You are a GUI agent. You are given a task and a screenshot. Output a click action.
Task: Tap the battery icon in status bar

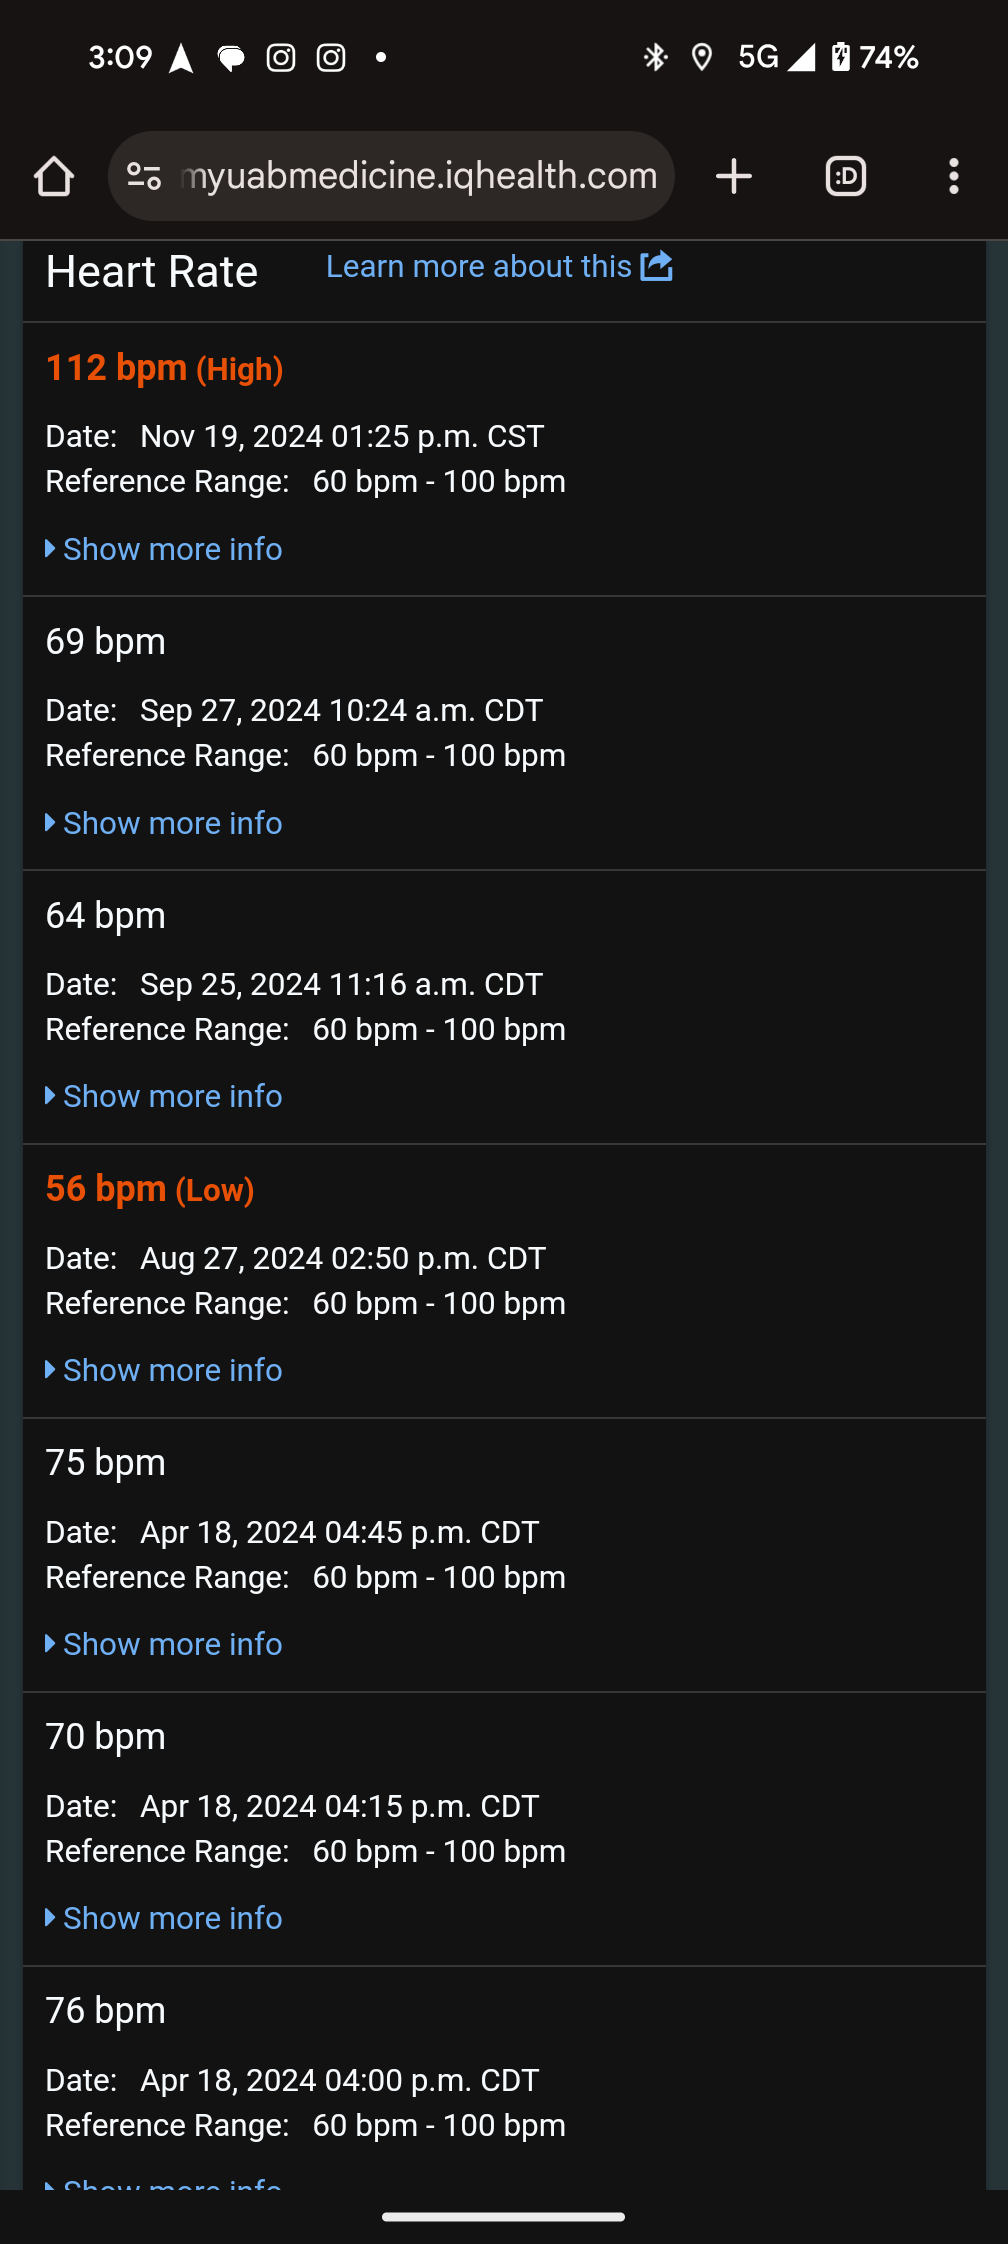pos(841,58)
